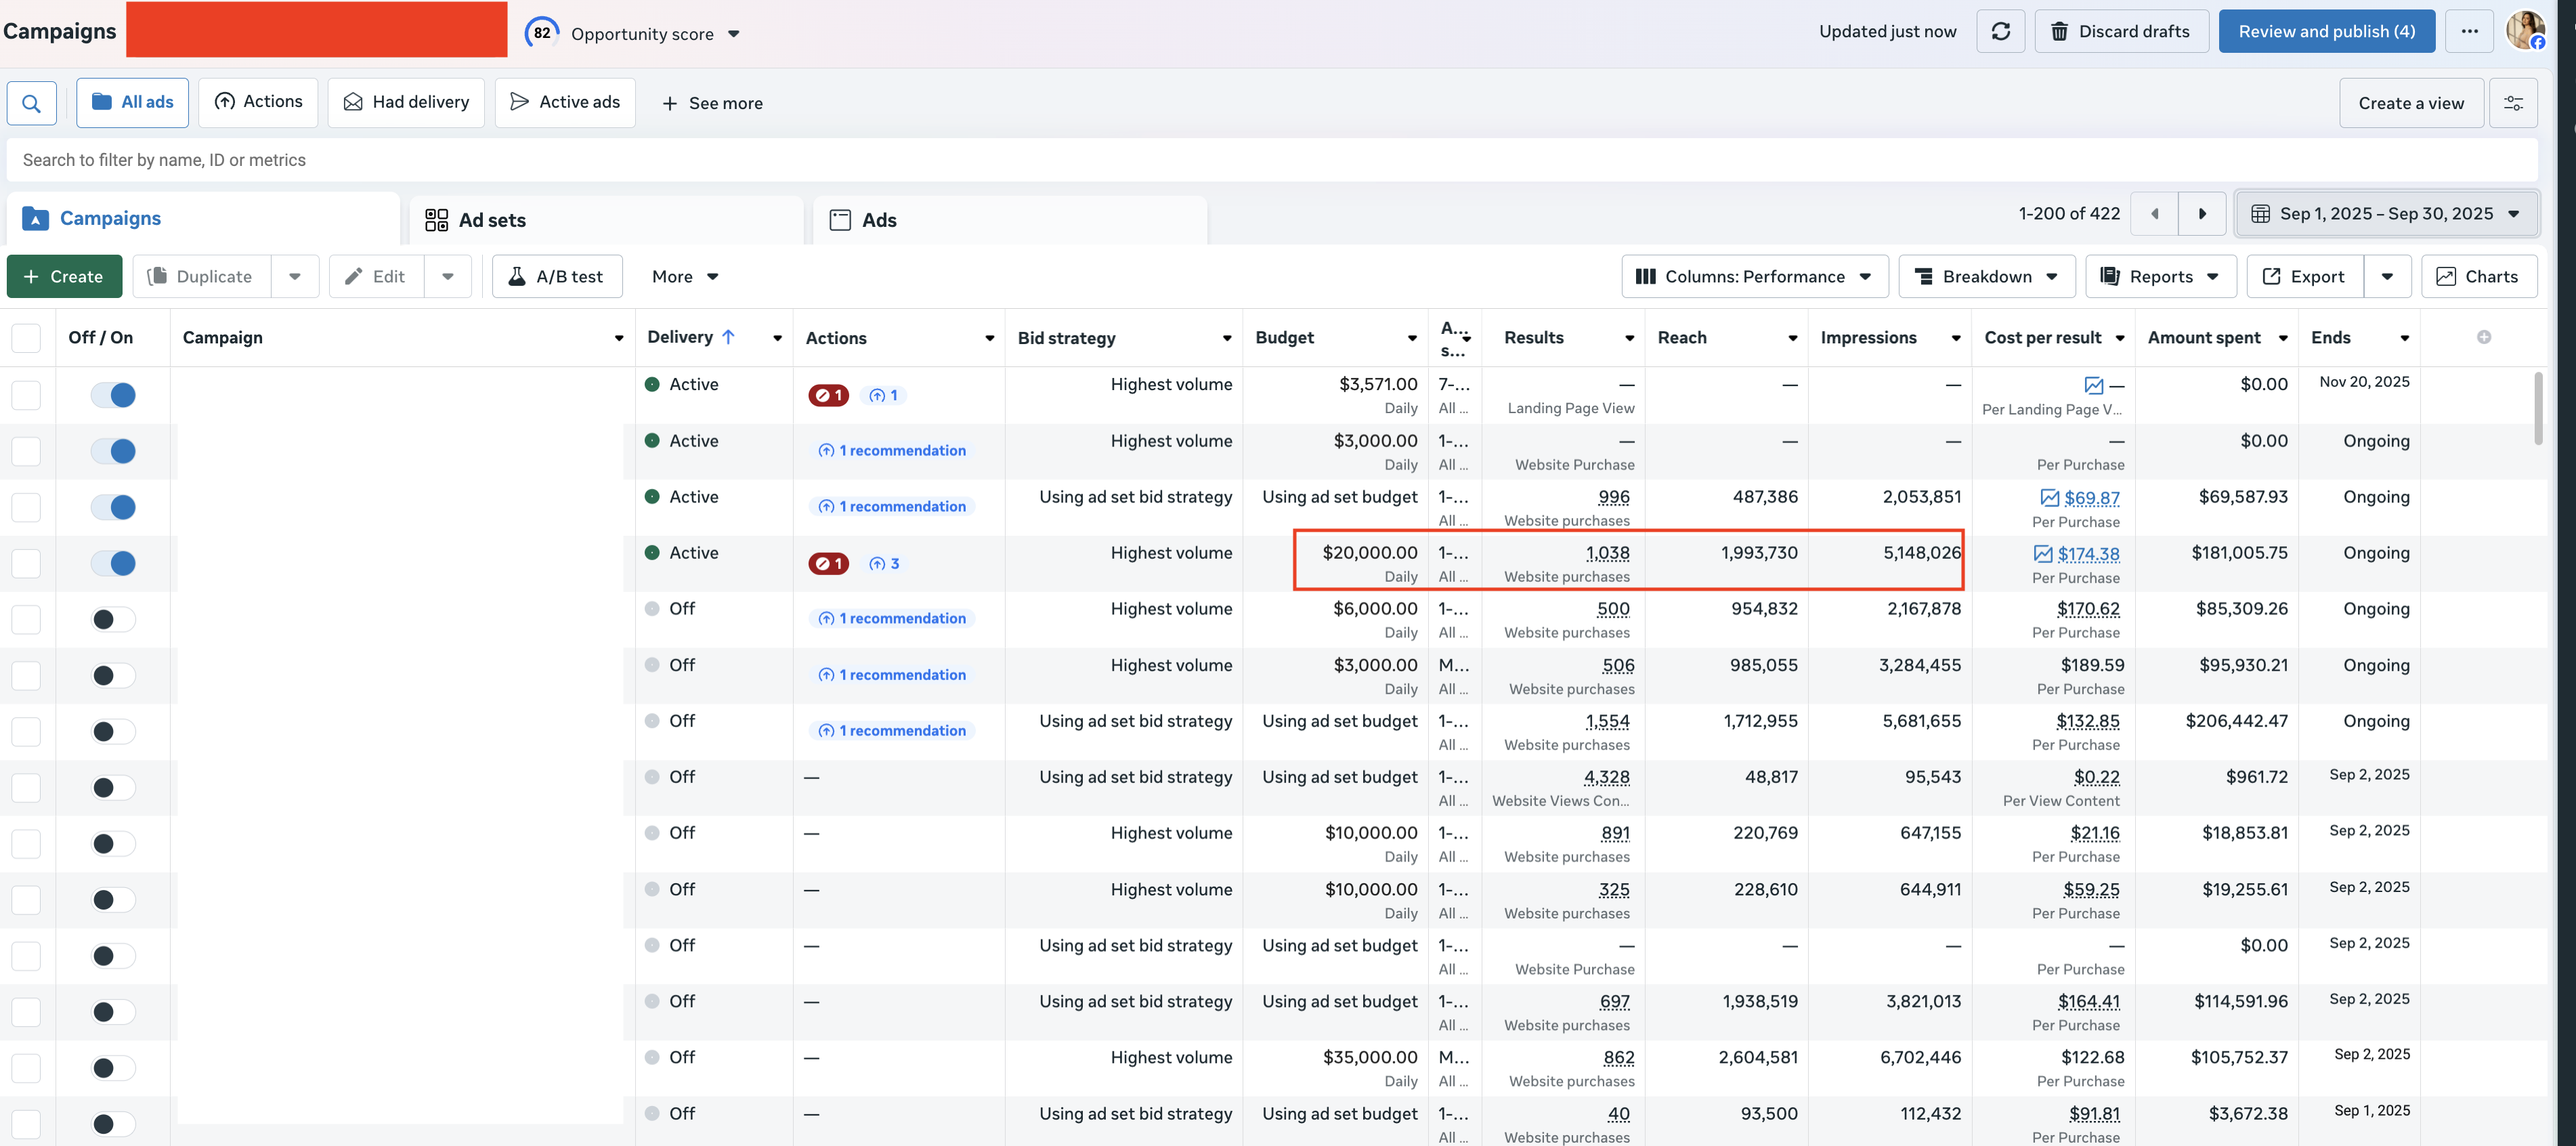Toggle off campaign with 996 purchases
This screenshot has width=2576, height=1146.
click(x=113, y=507)
